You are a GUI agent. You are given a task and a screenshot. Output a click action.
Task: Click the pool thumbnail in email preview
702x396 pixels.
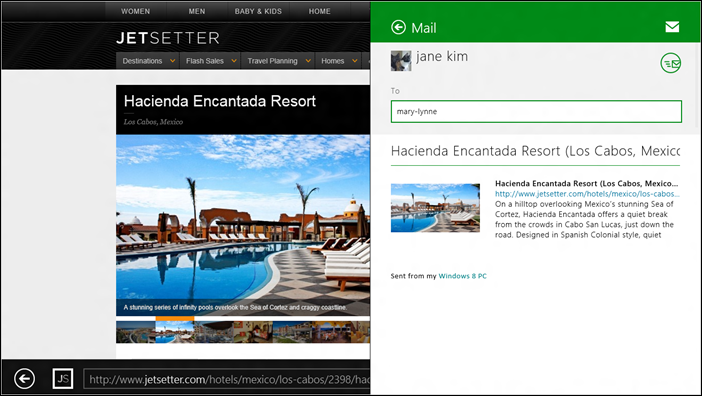(x=435, y=208)
